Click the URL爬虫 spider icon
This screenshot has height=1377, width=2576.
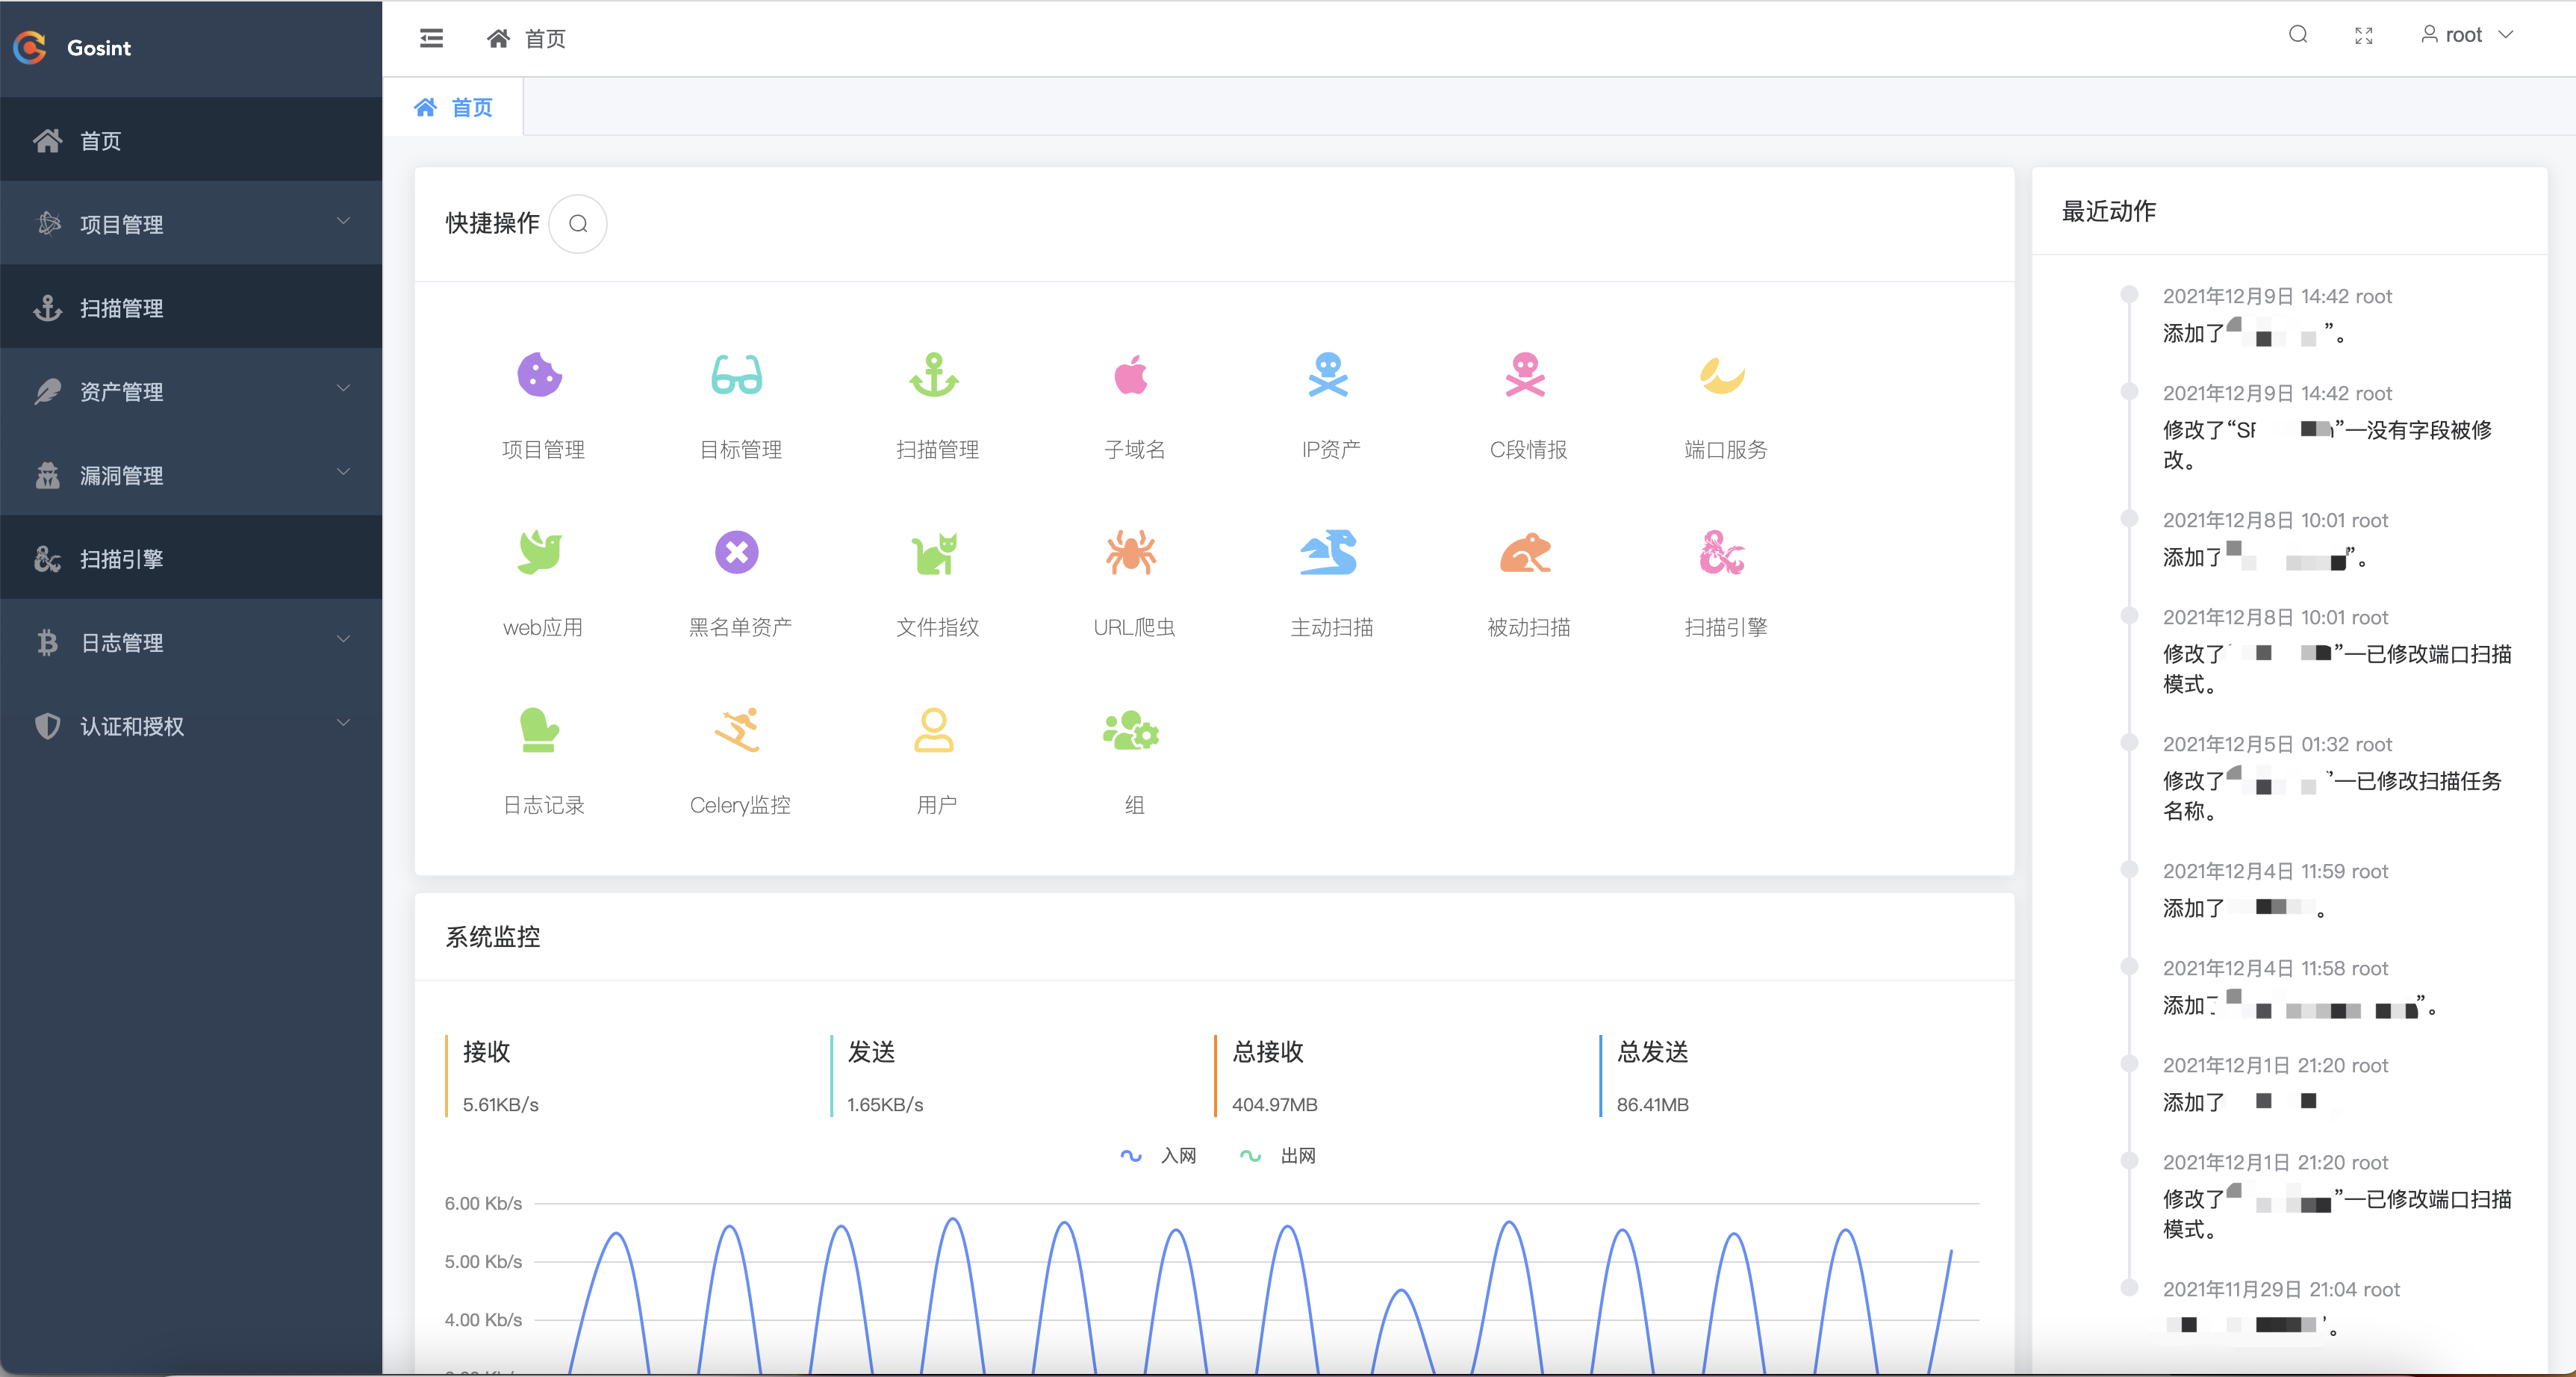[1131, 553]
